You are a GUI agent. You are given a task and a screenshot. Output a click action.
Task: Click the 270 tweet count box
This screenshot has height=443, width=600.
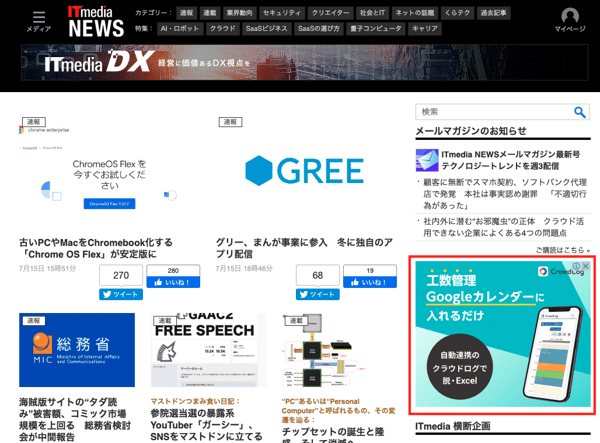pyautogui.click(x=121, y=275)
